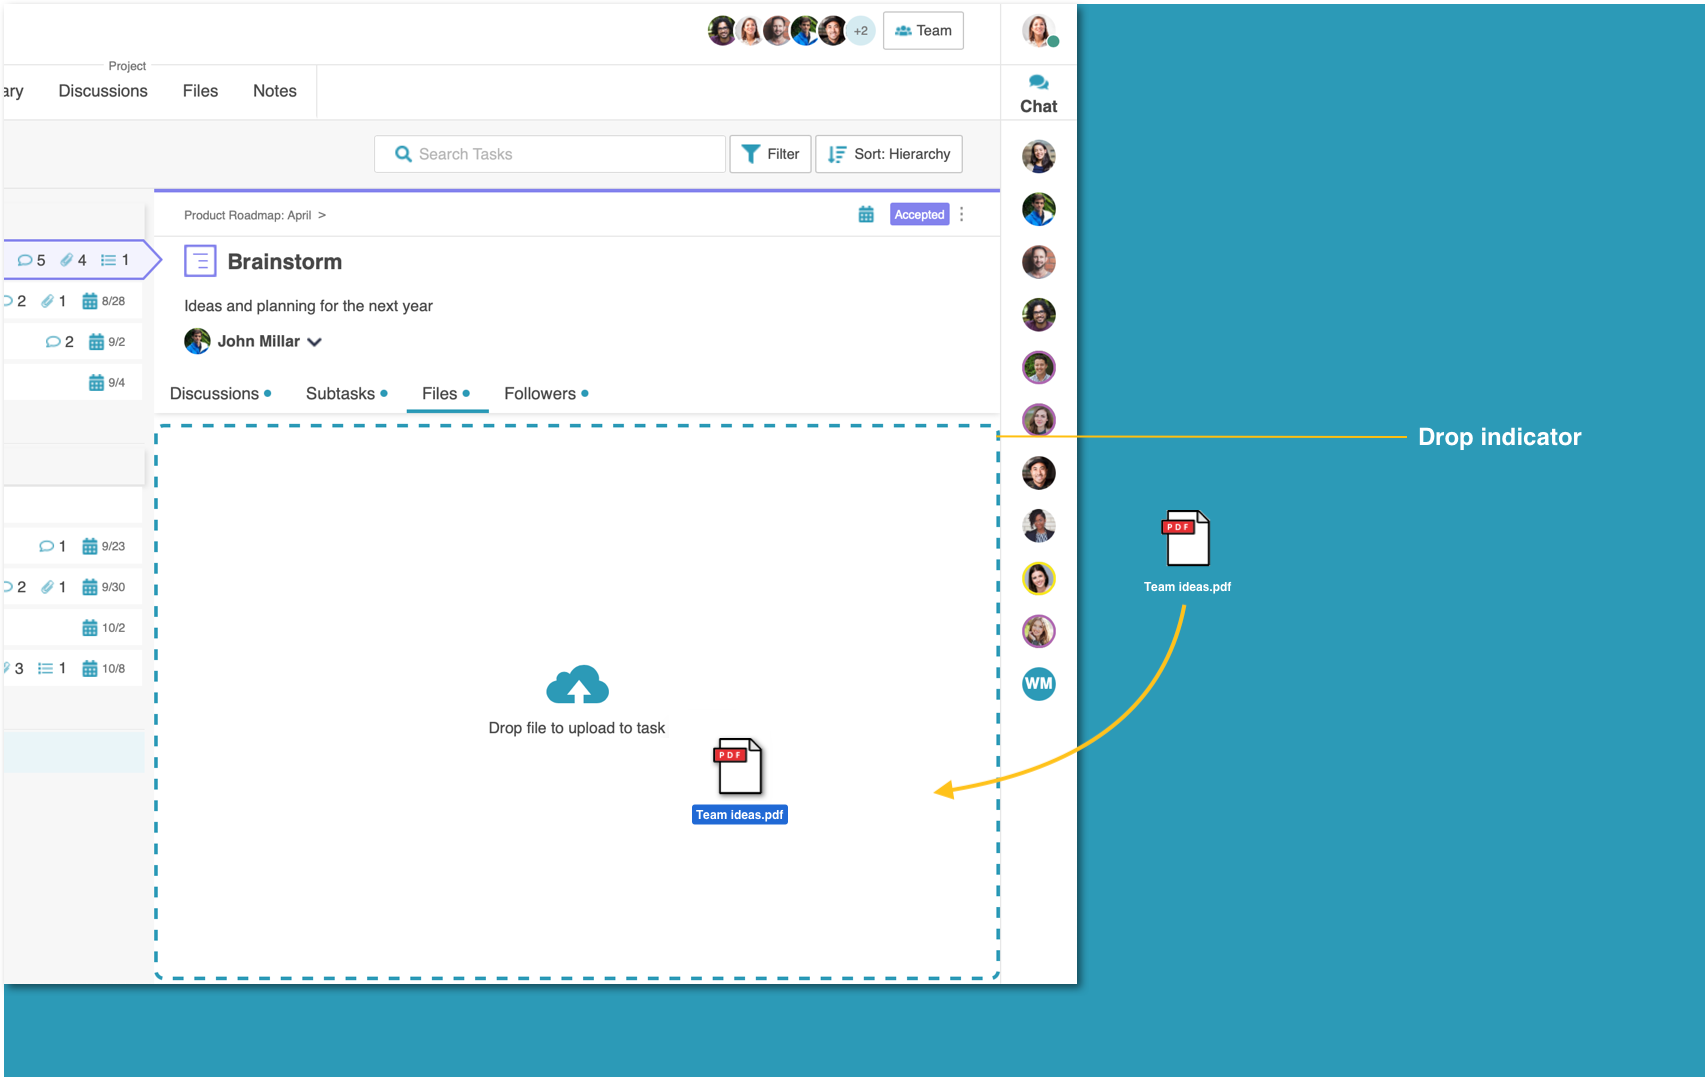Open the Product Roadmap: April breadcrumb link
Screen dimensions: 1705x1077
[x=248, y=215]
